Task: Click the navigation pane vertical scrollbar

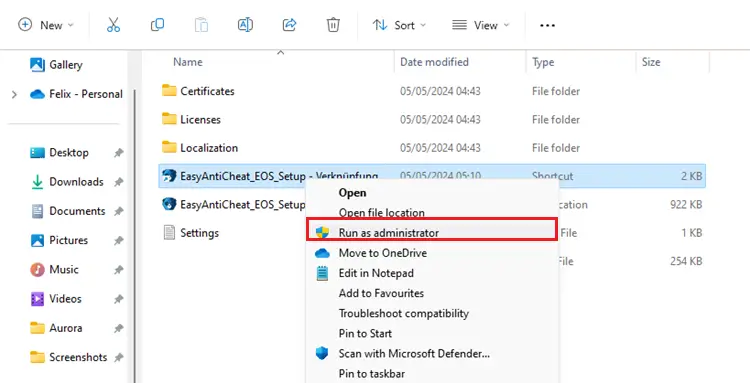Action: pyautogui.click(x=135, y=237)
